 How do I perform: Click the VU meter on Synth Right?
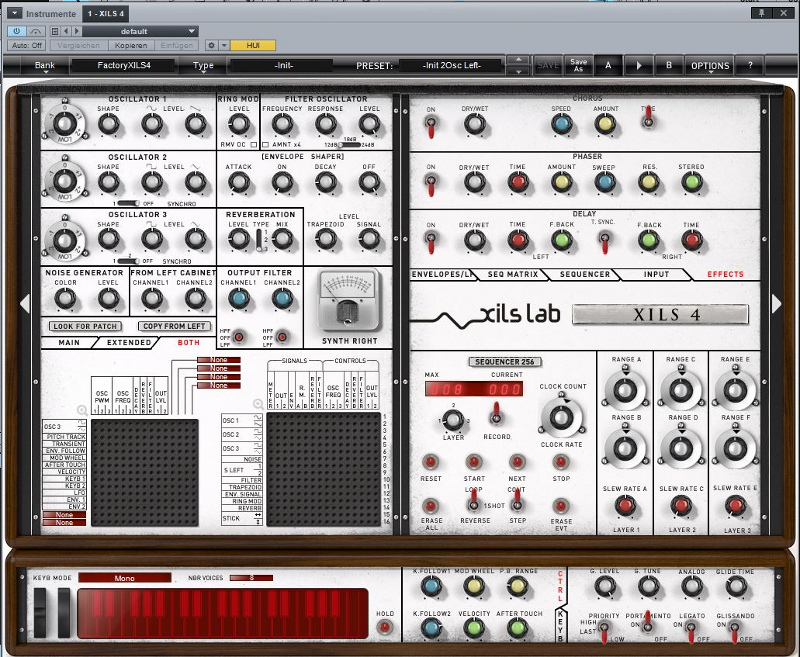[349, 300]
